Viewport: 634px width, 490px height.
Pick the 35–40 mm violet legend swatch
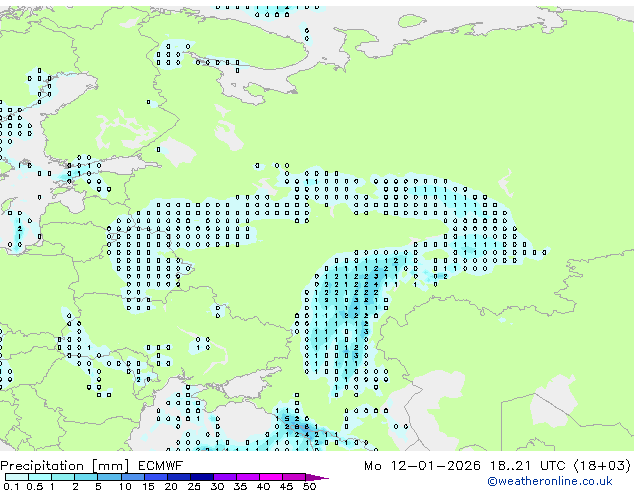(248, 477)
